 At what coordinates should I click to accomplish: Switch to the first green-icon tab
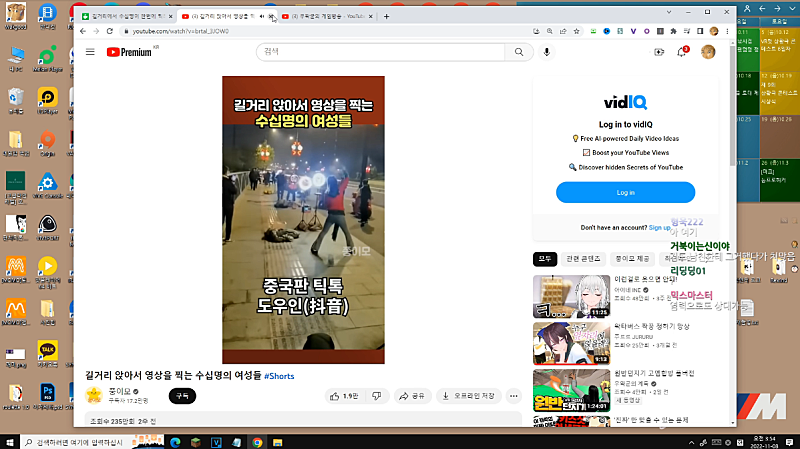[128, 16]
